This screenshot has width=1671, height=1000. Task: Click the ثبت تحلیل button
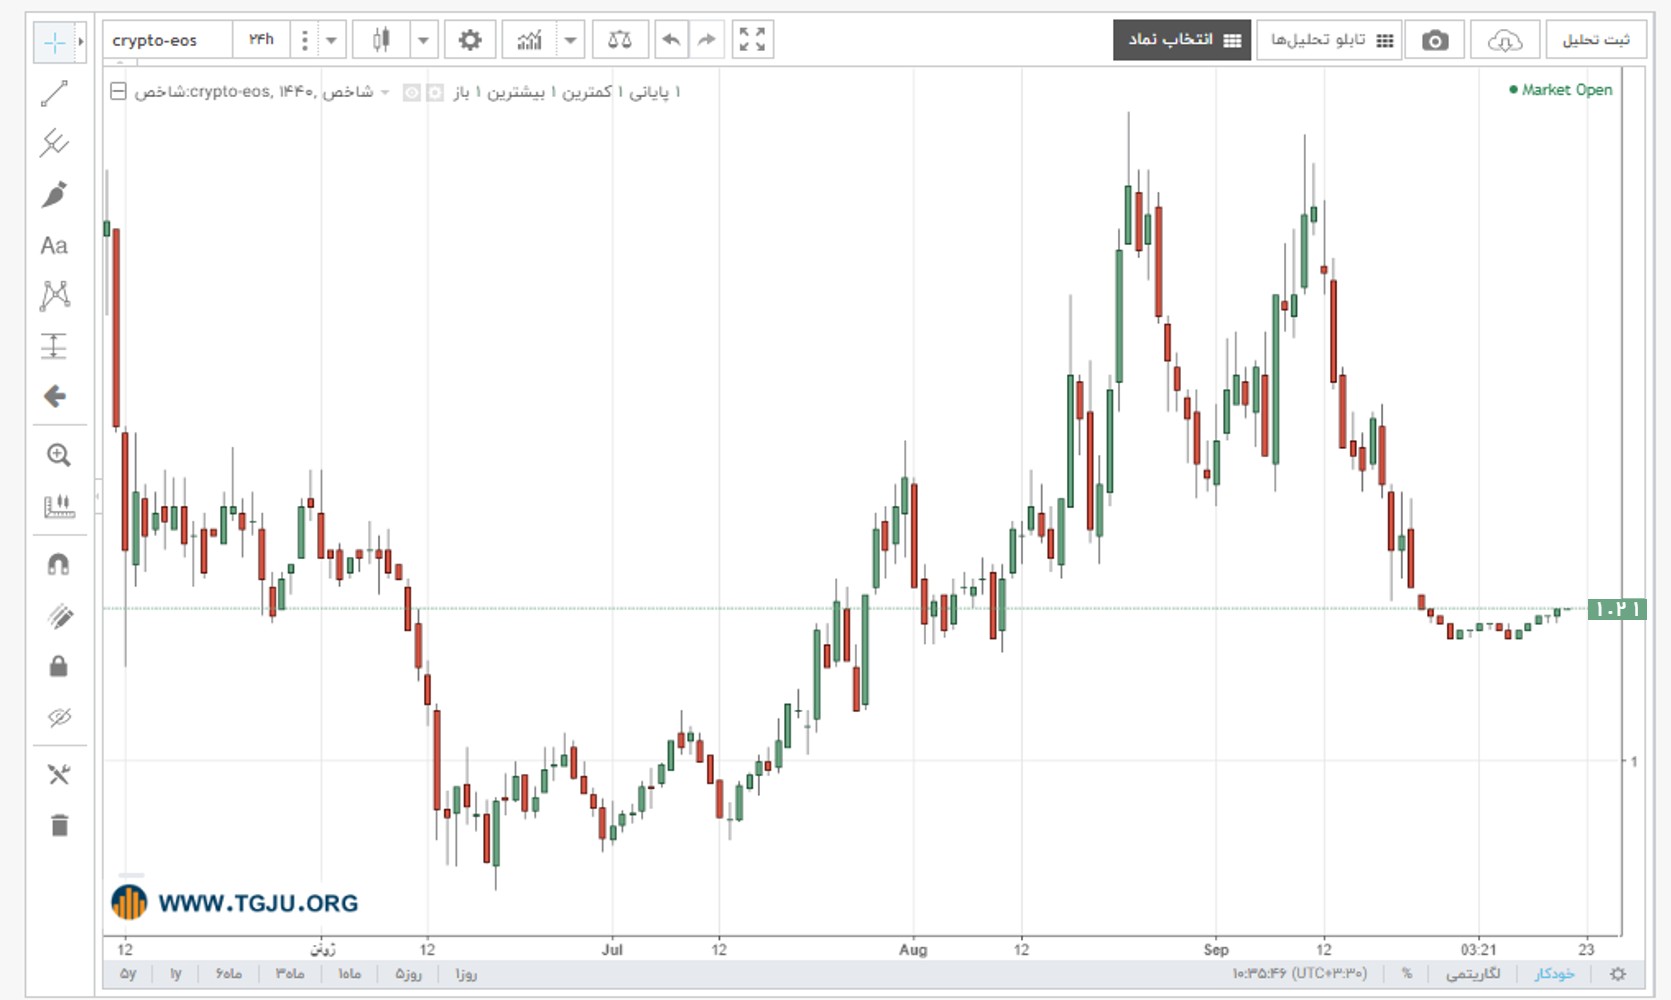click(x=1596, y=40)
